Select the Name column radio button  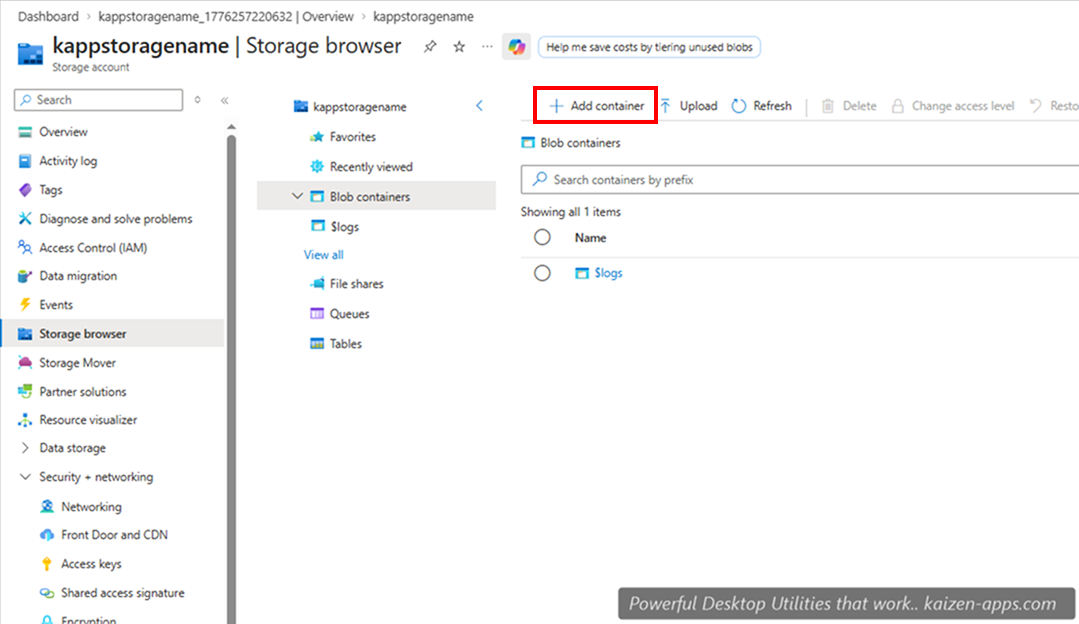tap(542, 237)
